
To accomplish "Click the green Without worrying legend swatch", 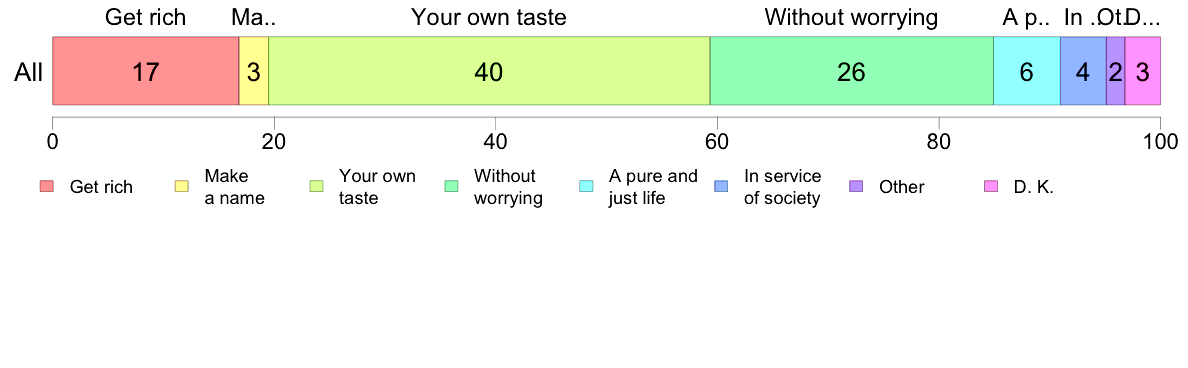I will coord(452,187).
